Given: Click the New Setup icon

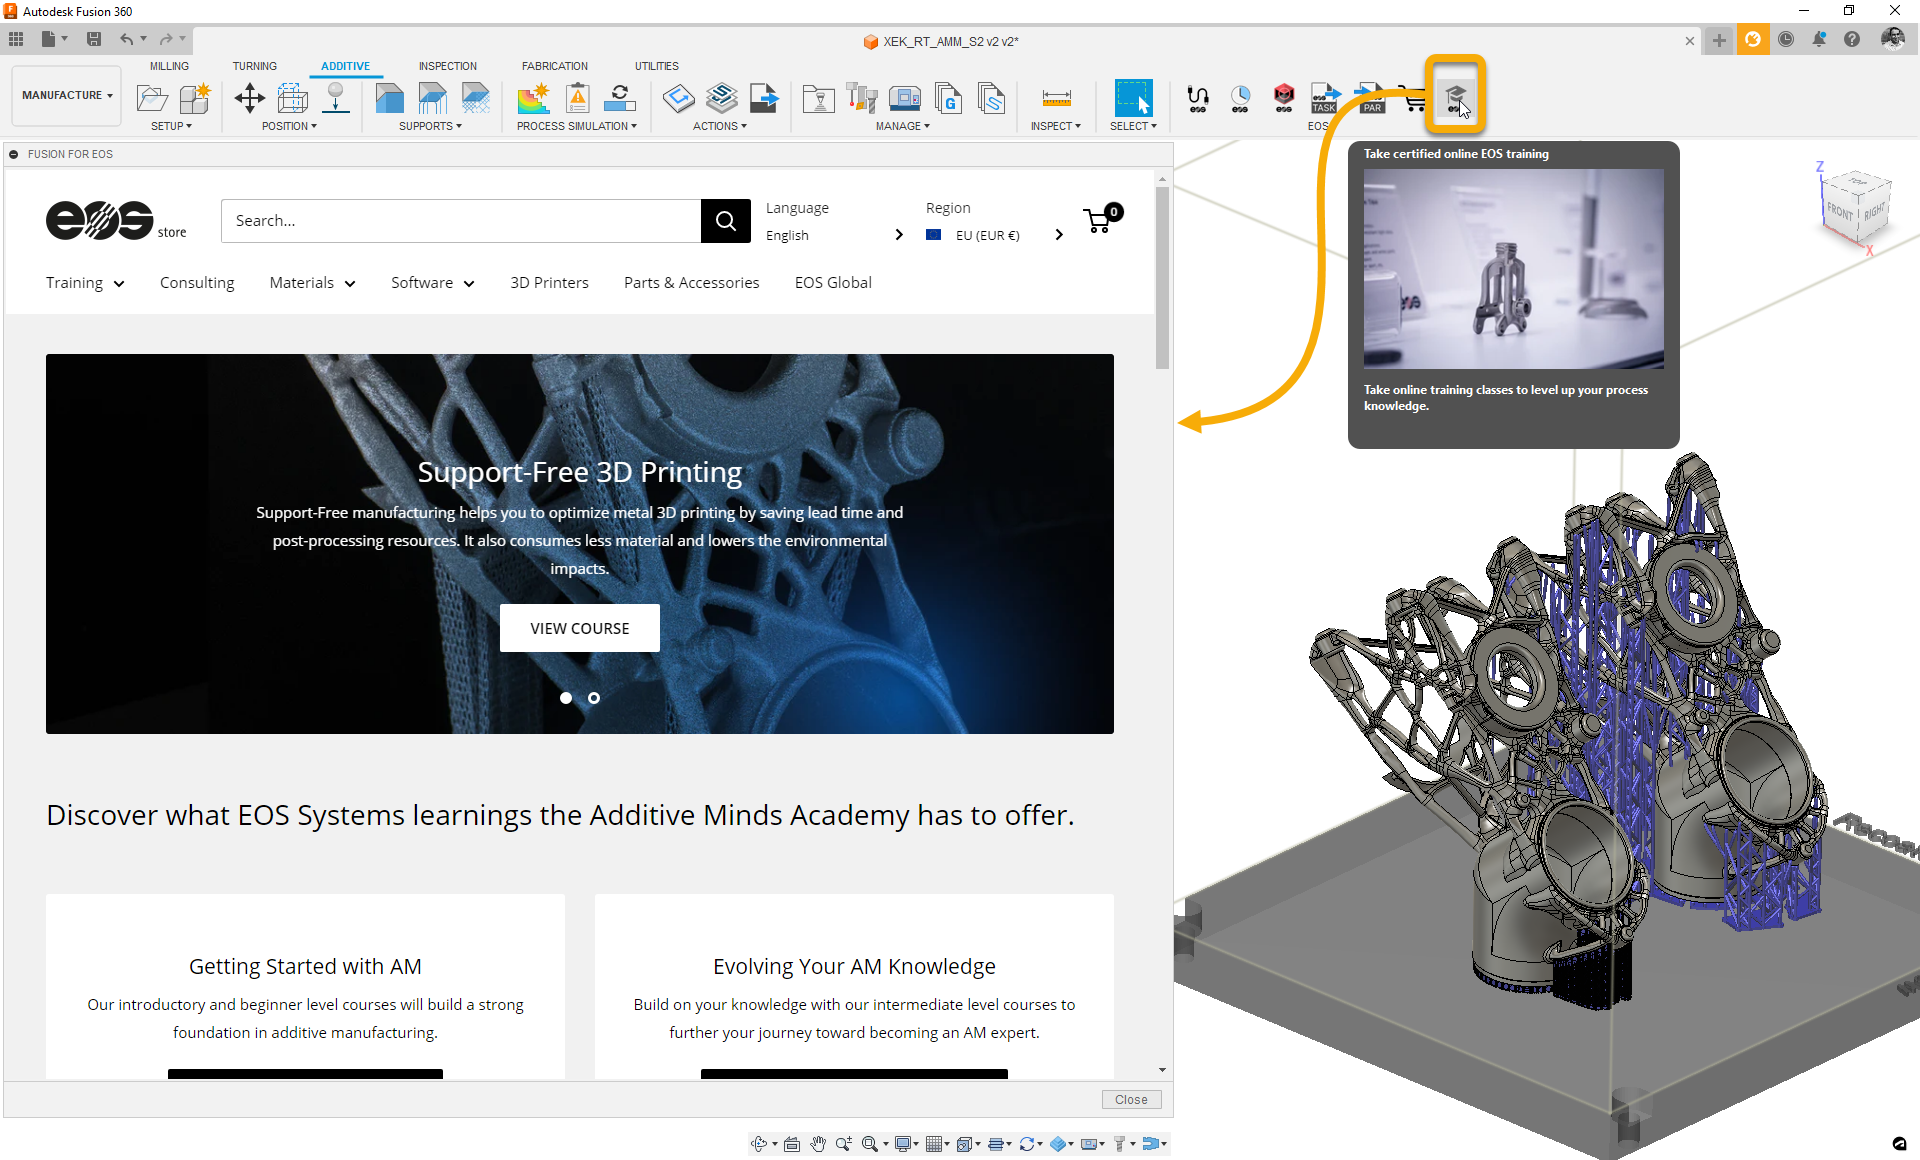Looking at the screenshot, I should coord(195,98).
